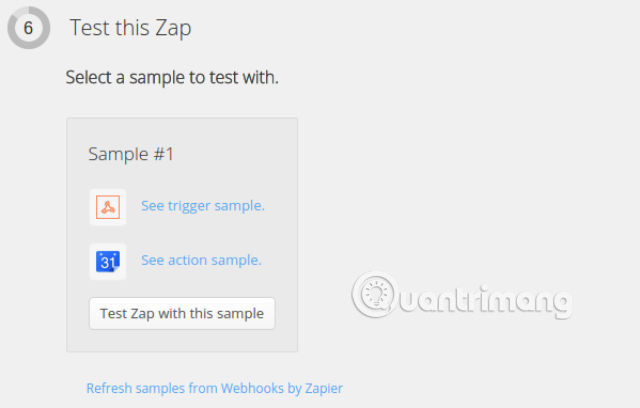Open the "See action sample." link
Viewport: 640px width, 408px height.
(x=201, y=260)
